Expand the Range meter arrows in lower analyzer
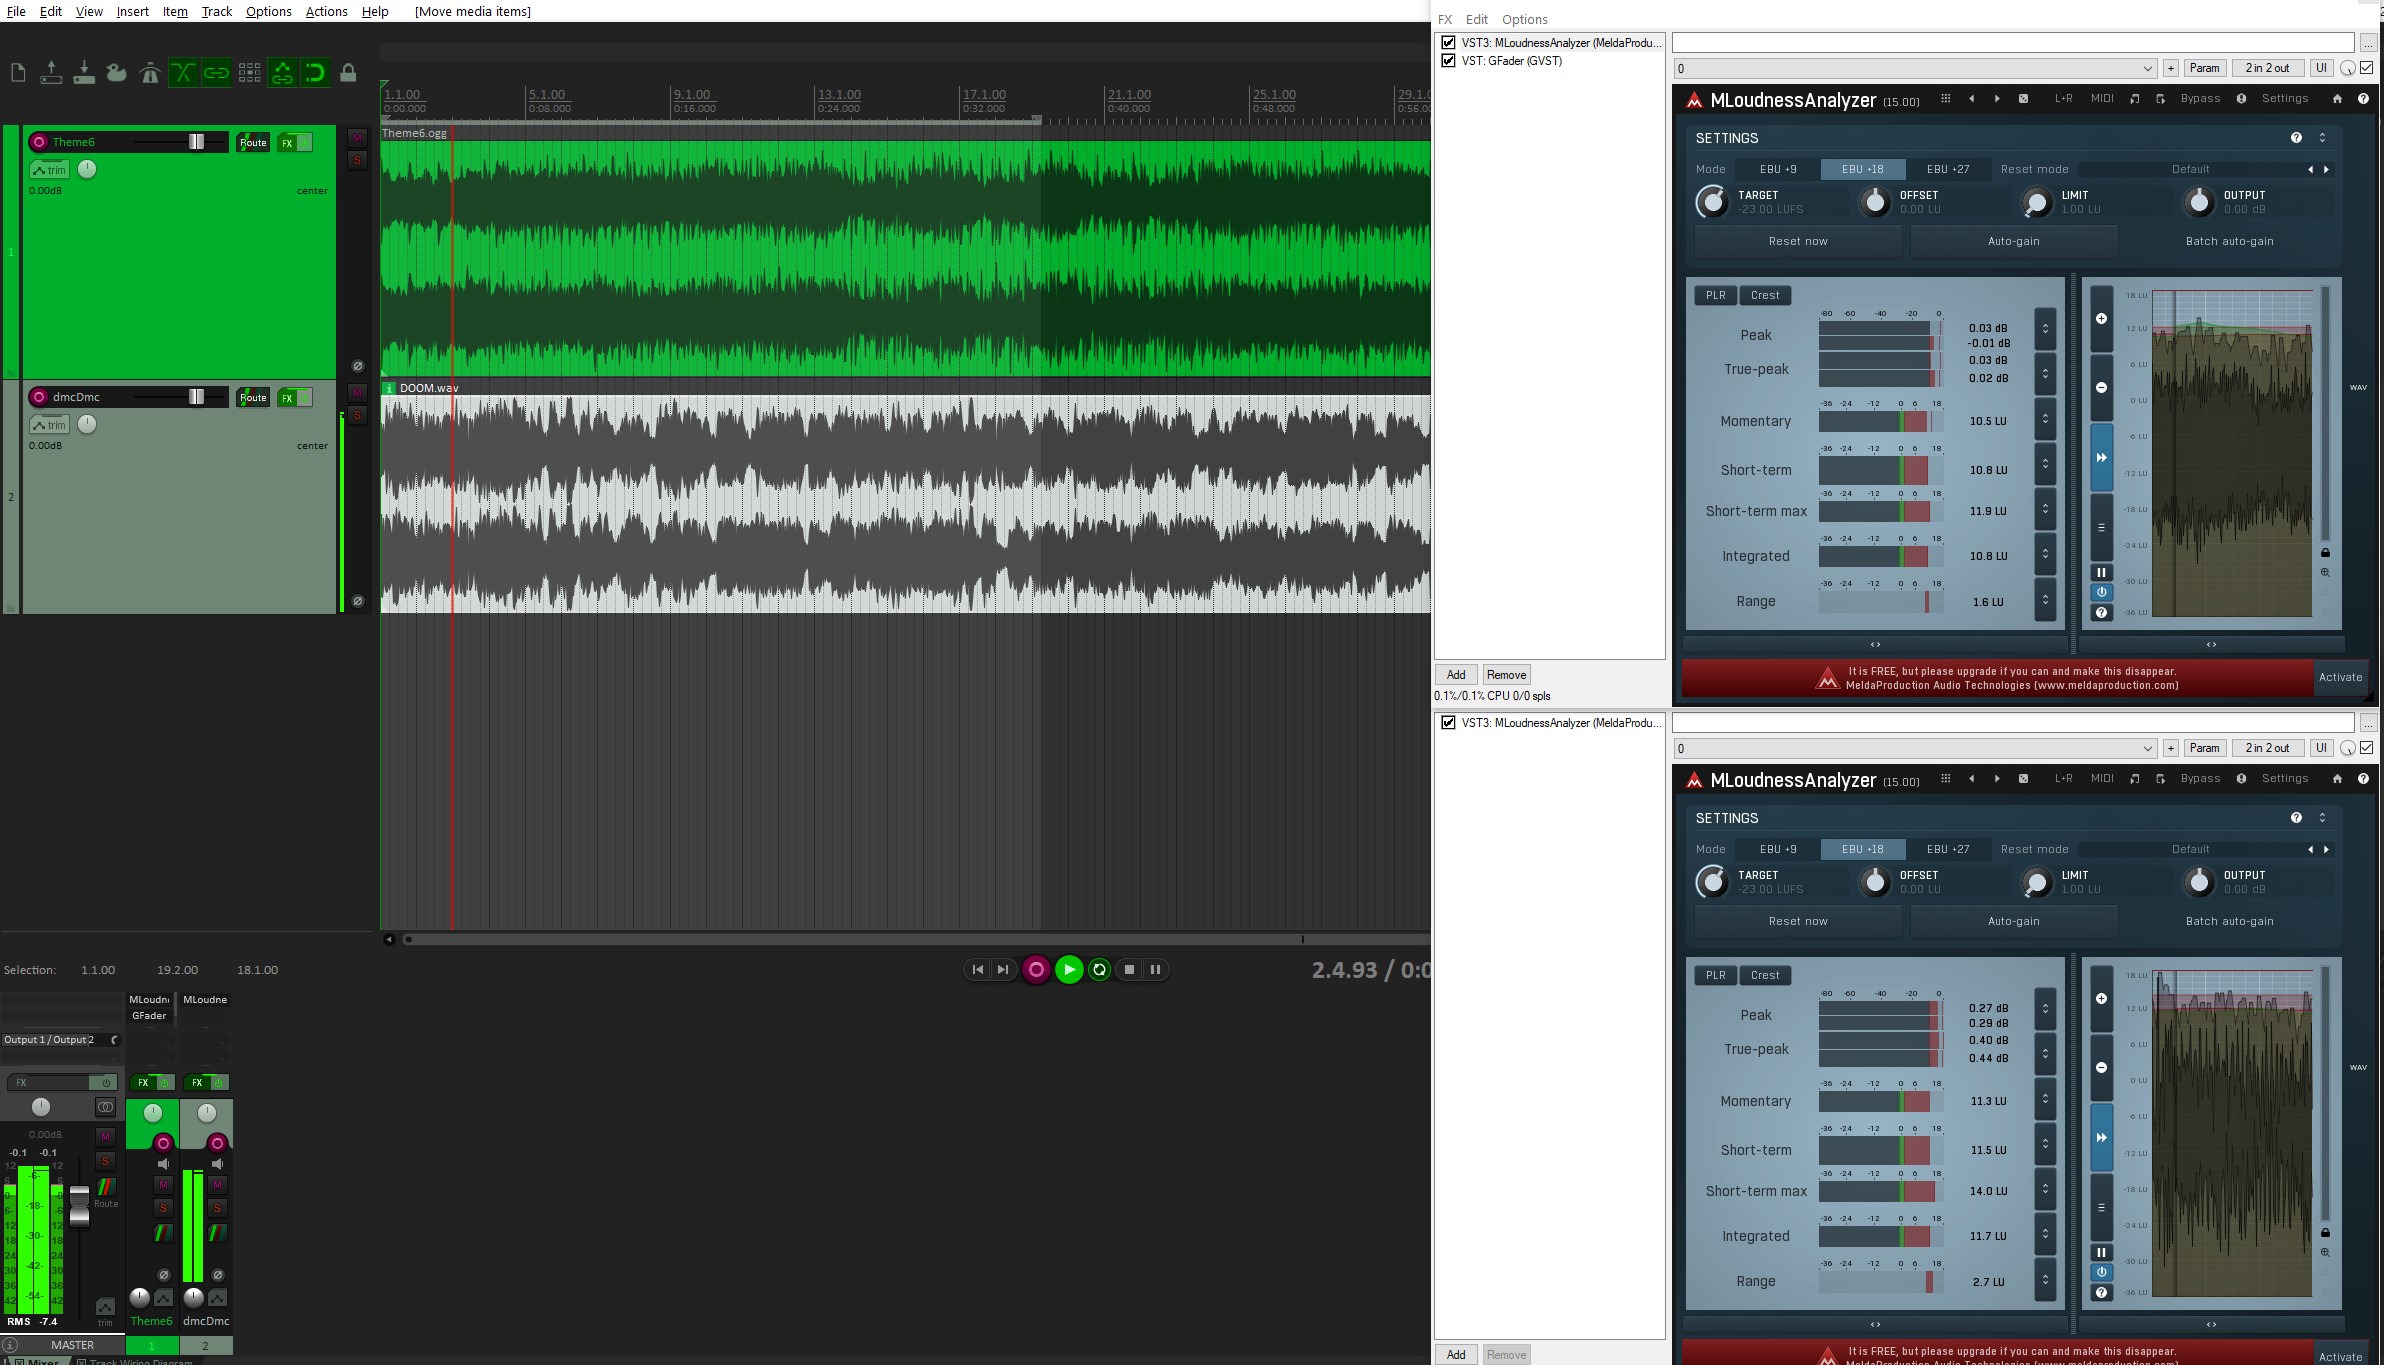 point(2045,1280)
